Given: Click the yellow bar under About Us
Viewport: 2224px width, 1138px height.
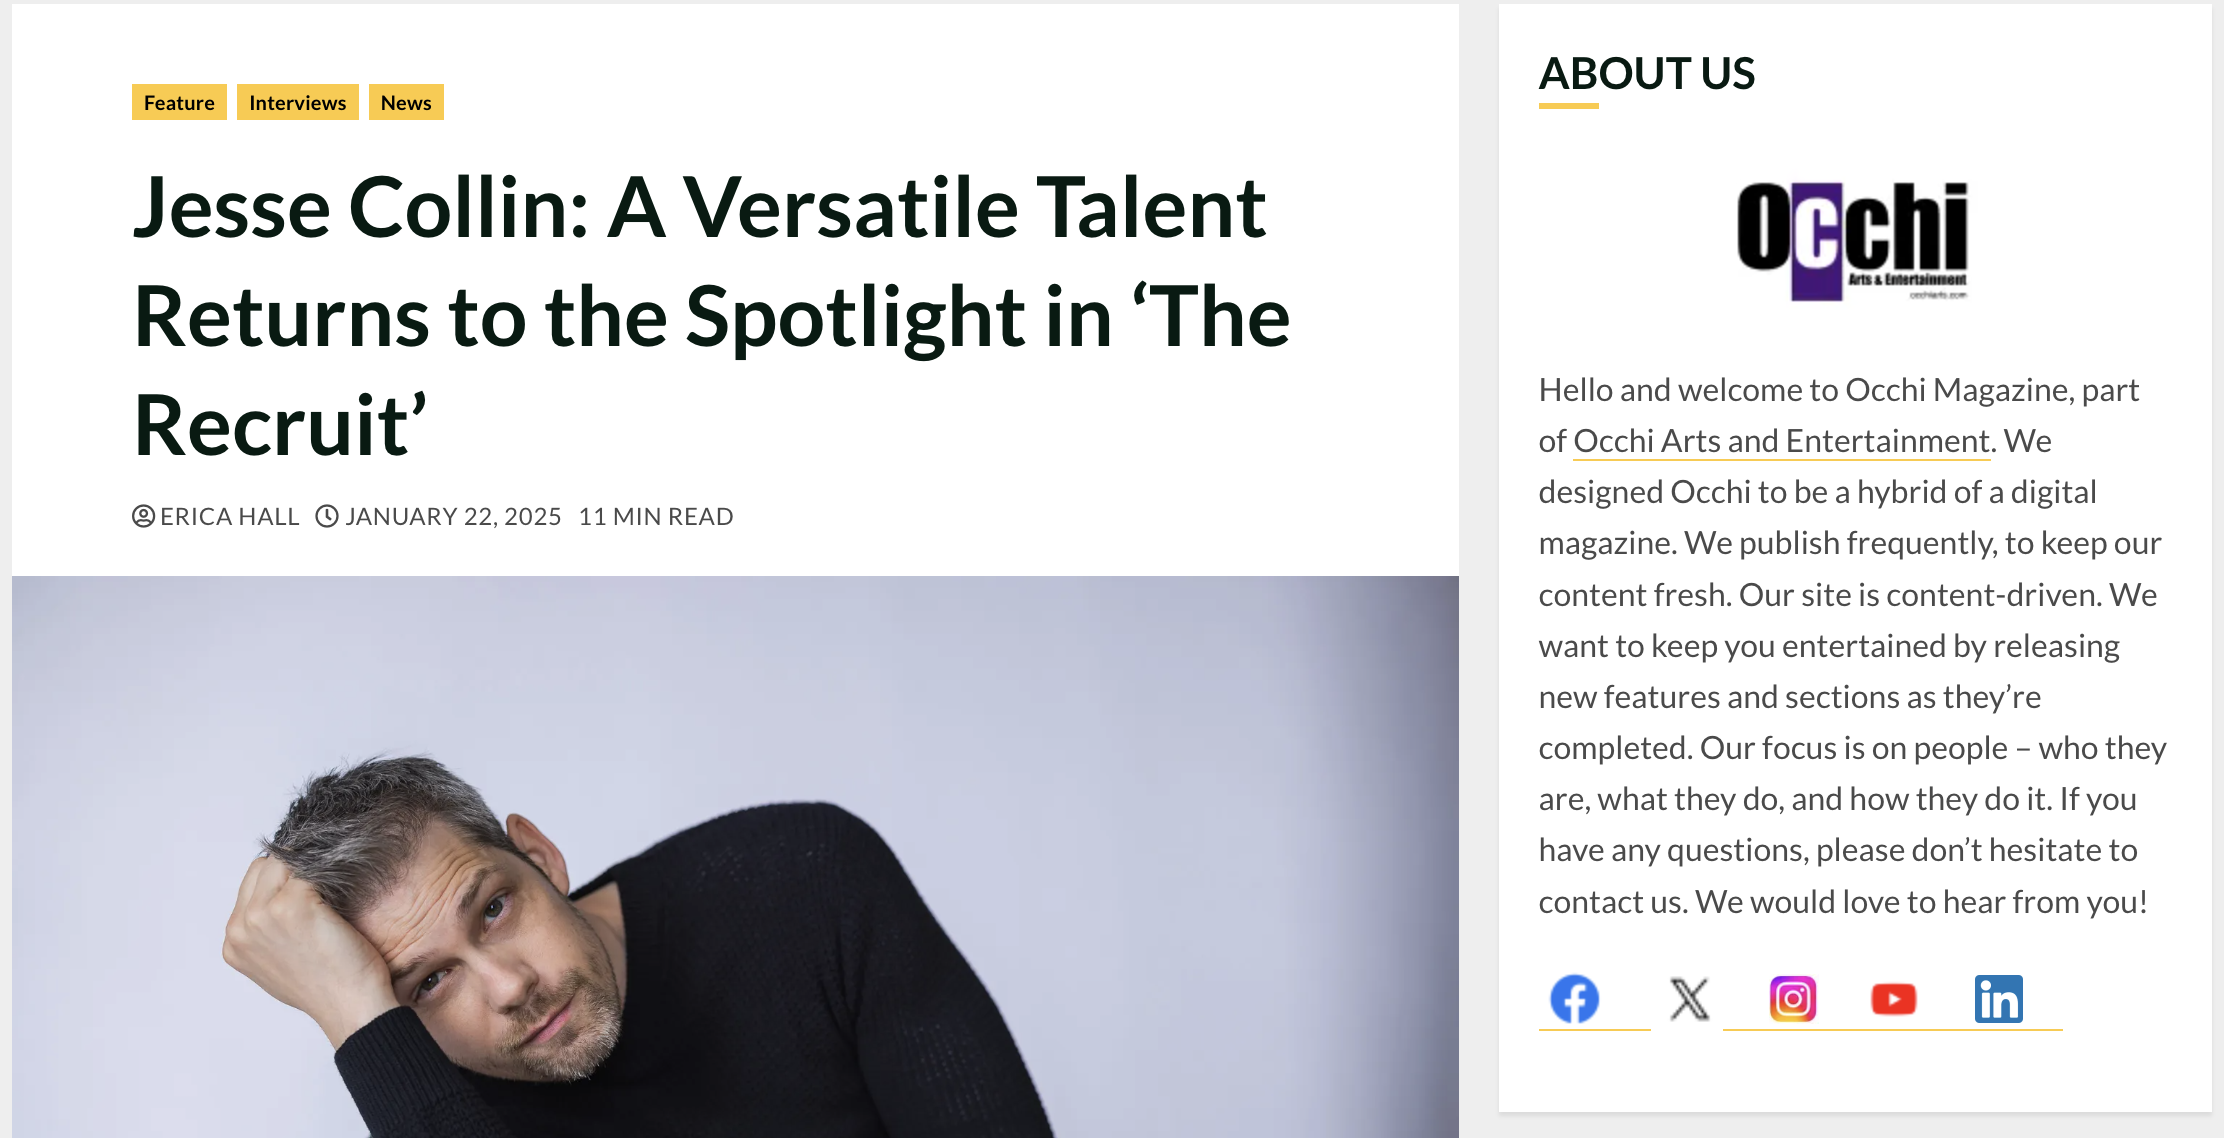Looking at the screenshot, I should (x=1568, y=105).
